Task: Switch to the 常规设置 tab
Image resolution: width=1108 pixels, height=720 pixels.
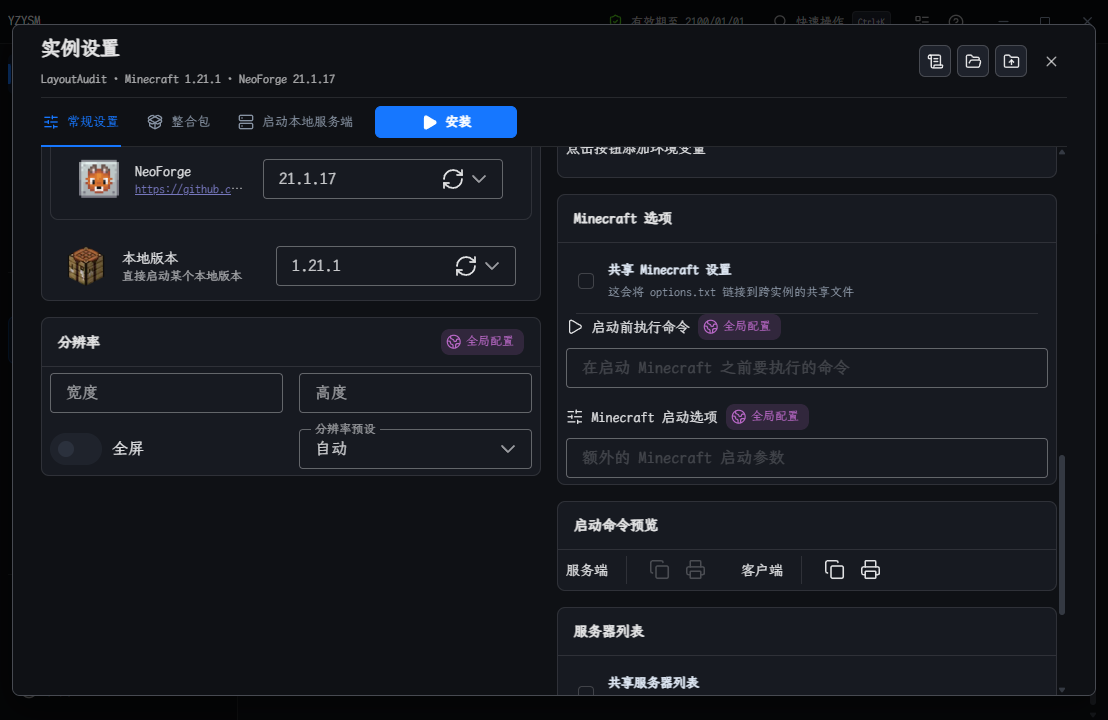Action: click(x=81, y=122)
